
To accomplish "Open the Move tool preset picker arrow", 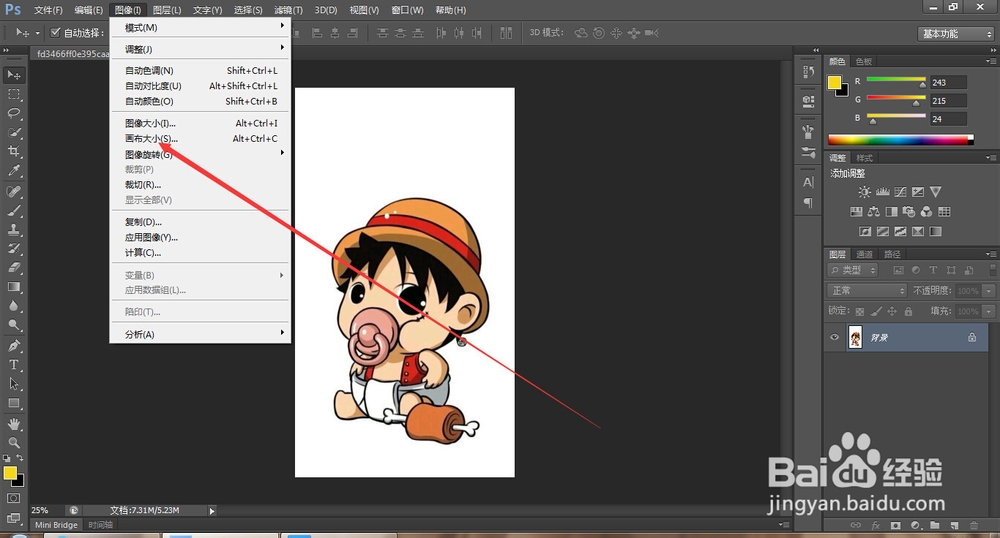I will point(37,33).
